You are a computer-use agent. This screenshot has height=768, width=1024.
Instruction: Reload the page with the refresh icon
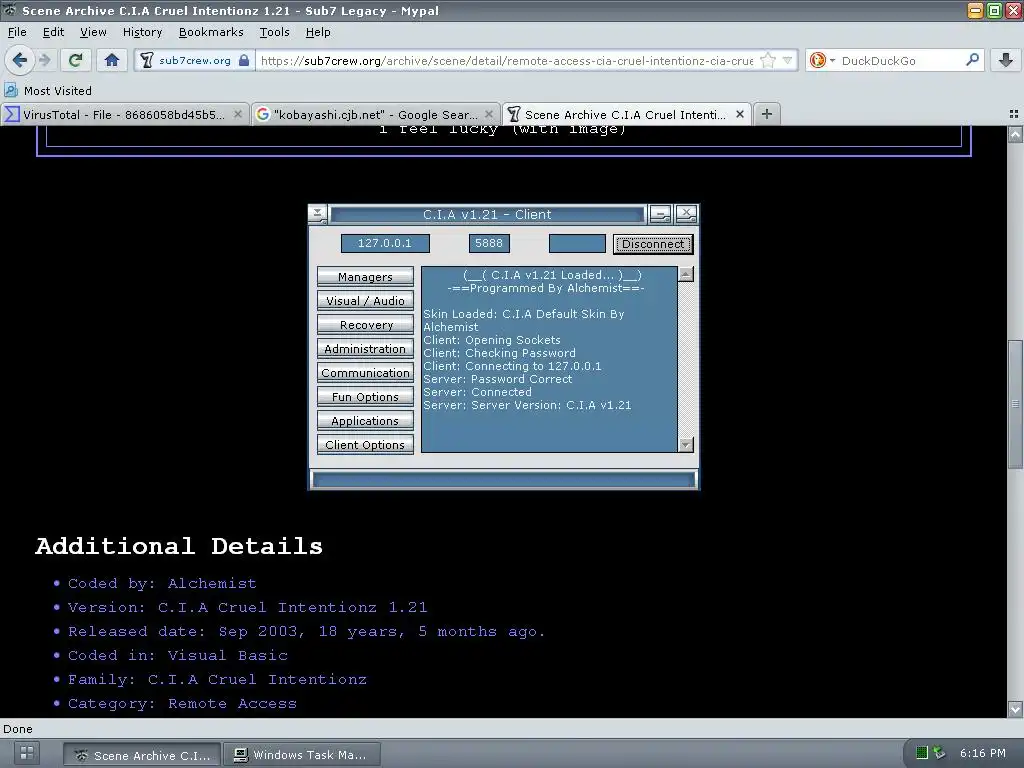tap(75, 61)
